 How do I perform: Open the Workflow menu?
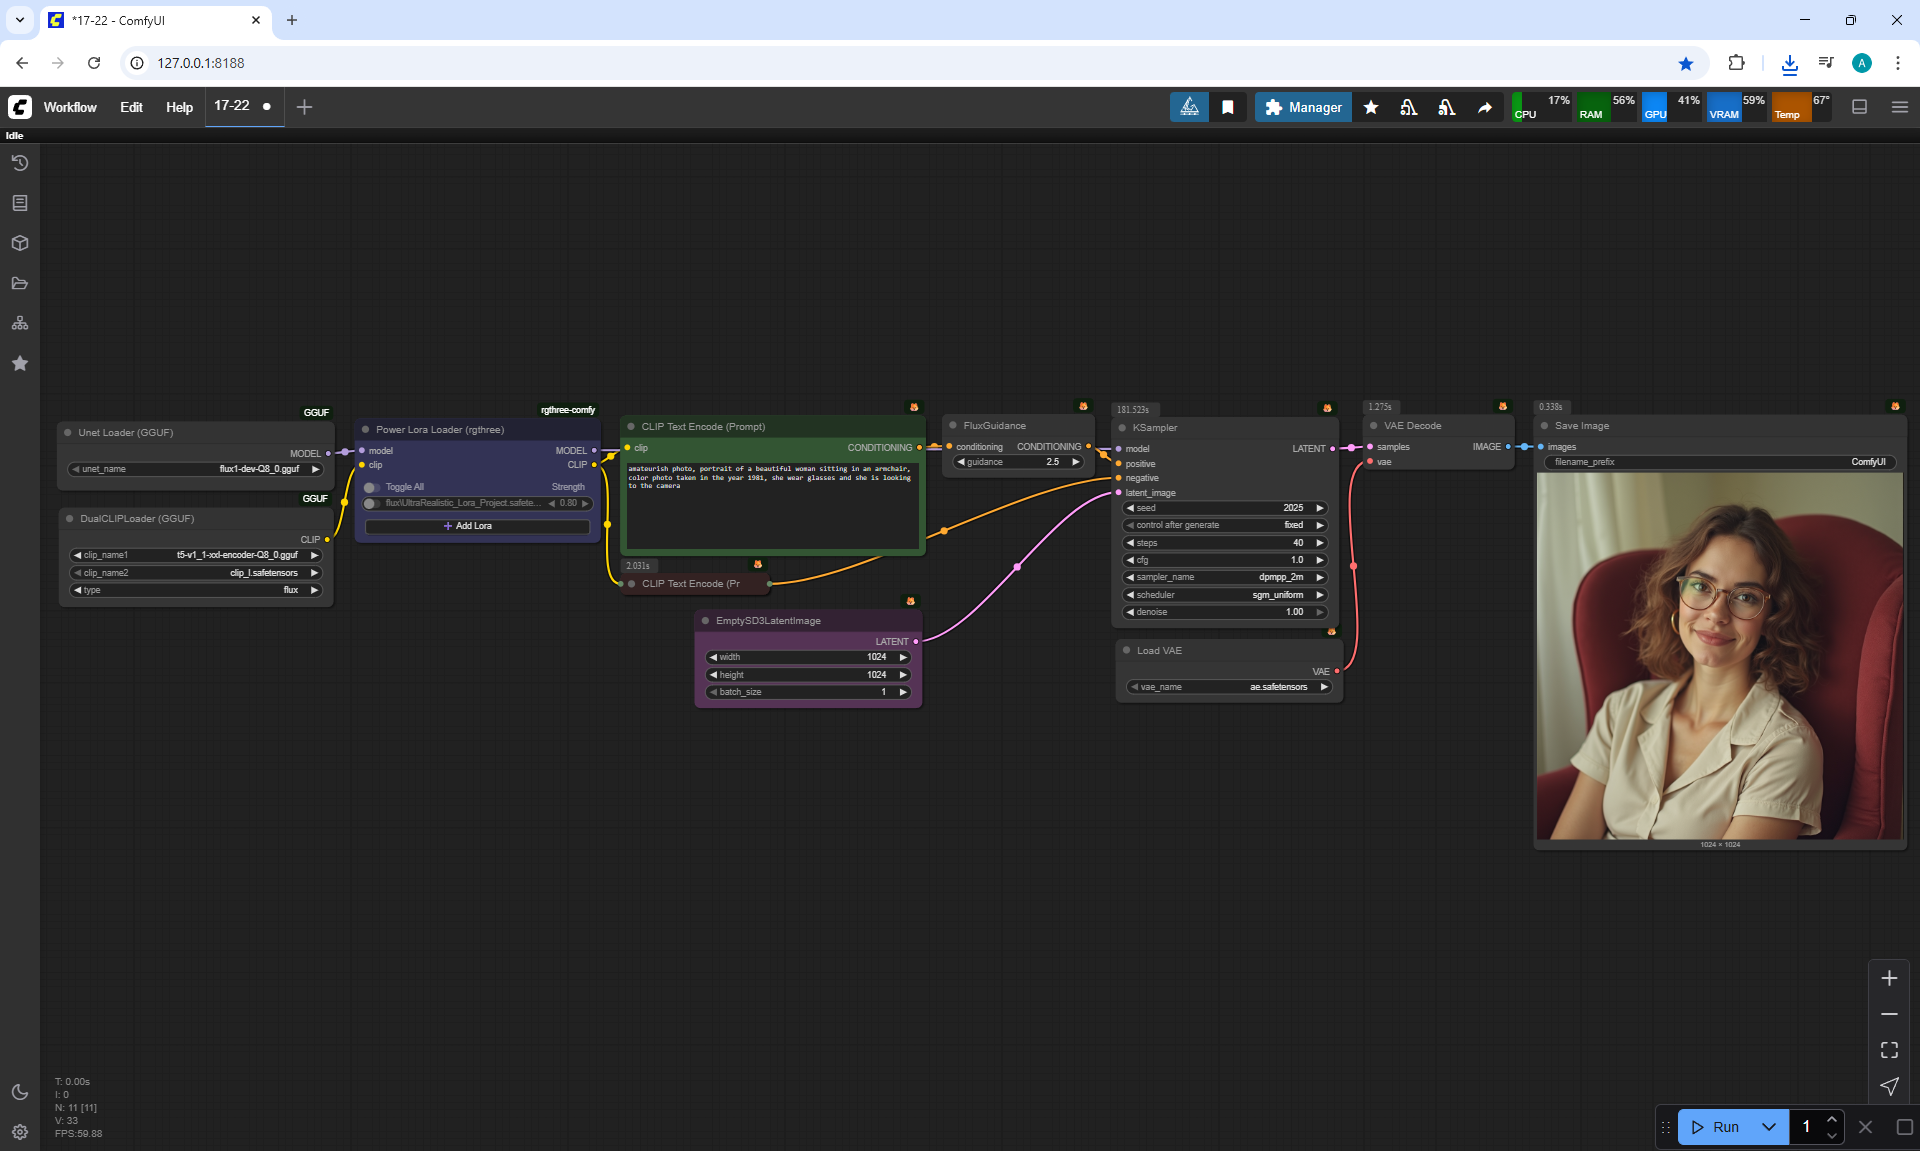pyautogui.click(x=70, y=107)
